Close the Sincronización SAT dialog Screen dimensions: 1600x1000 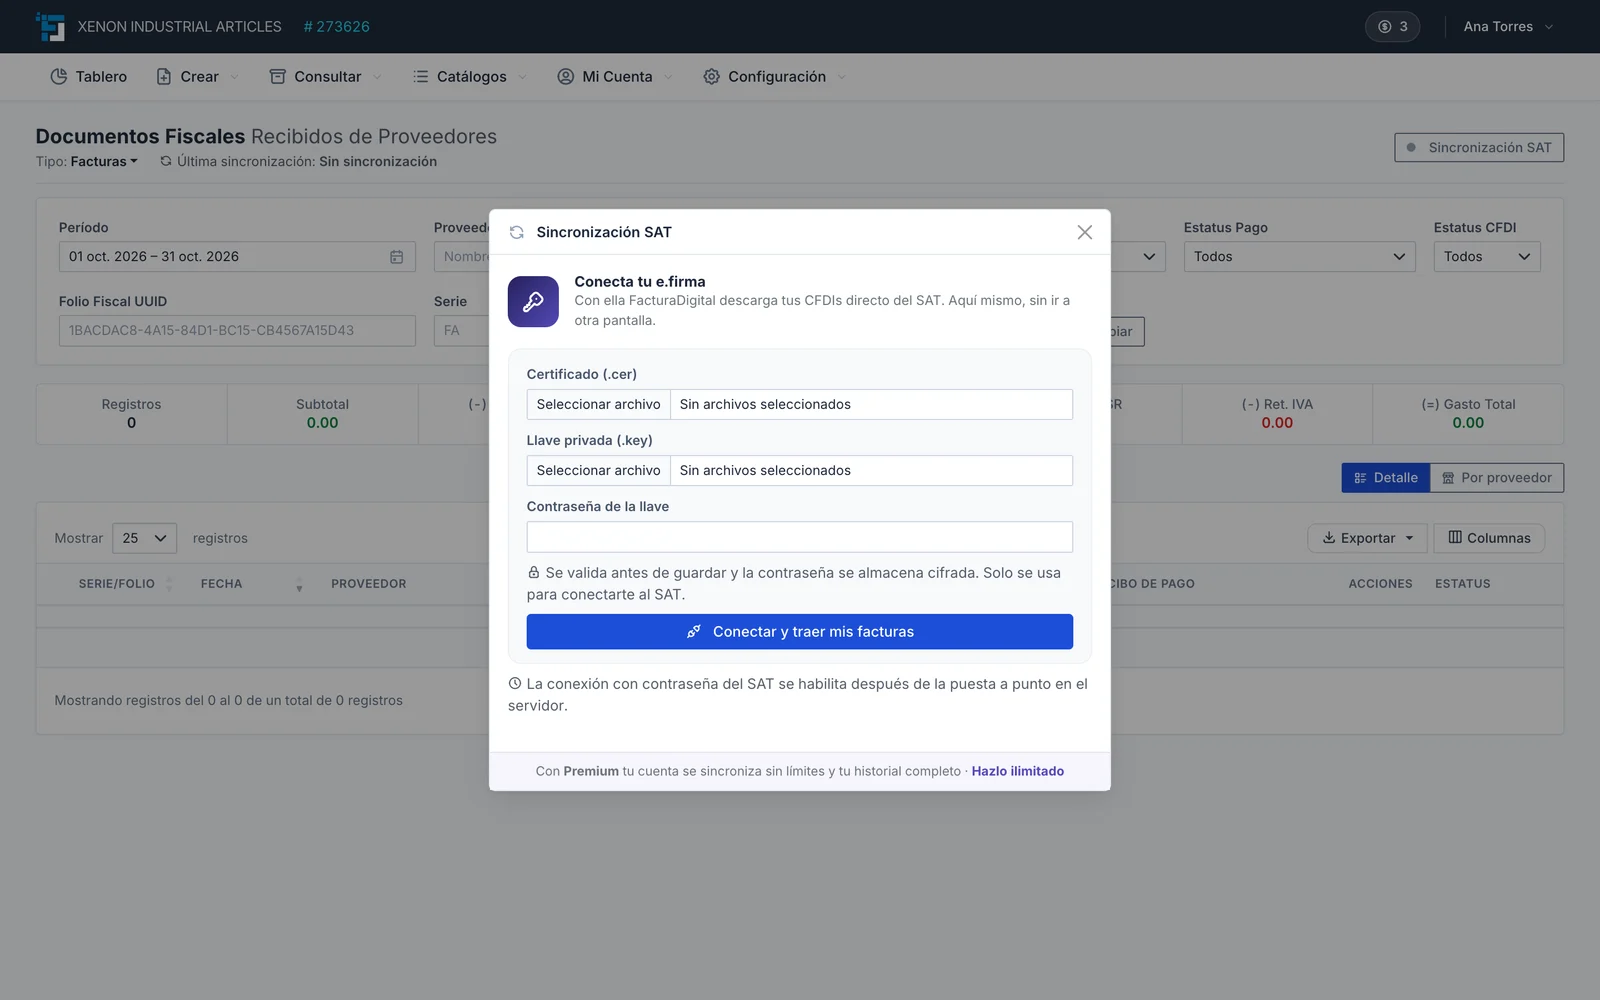(1085, 232)
